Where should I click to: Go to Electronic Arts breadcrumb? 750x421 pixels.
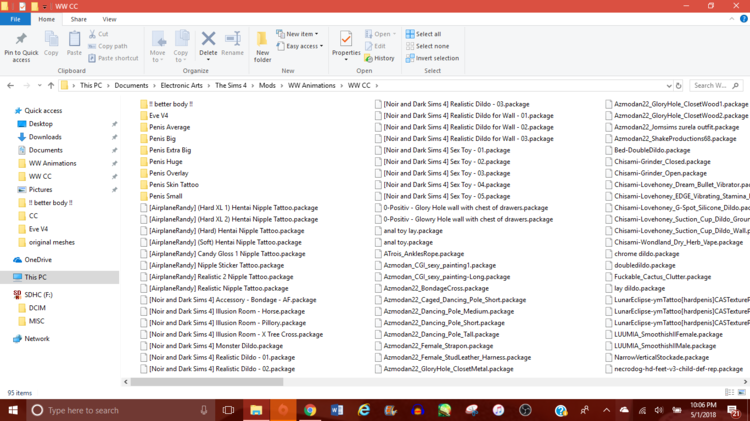(x=181, y=86)
